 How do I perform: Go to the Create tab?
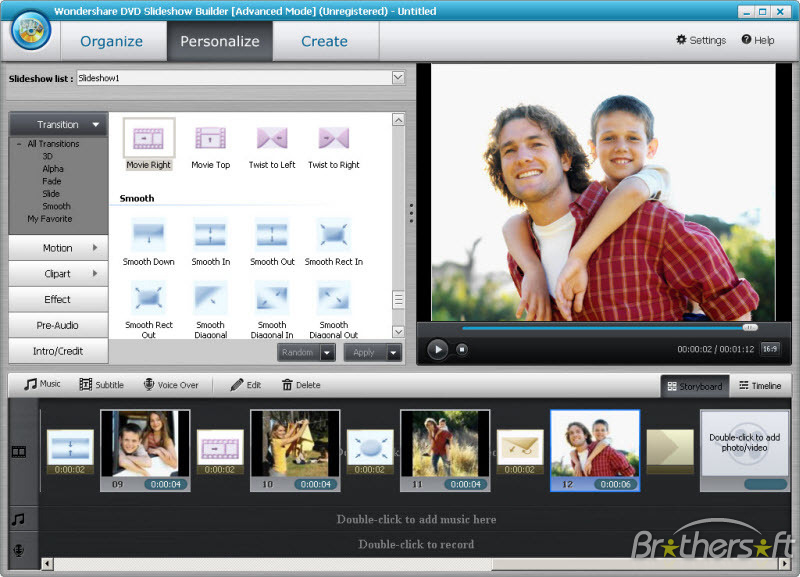[x=324, y=41]
